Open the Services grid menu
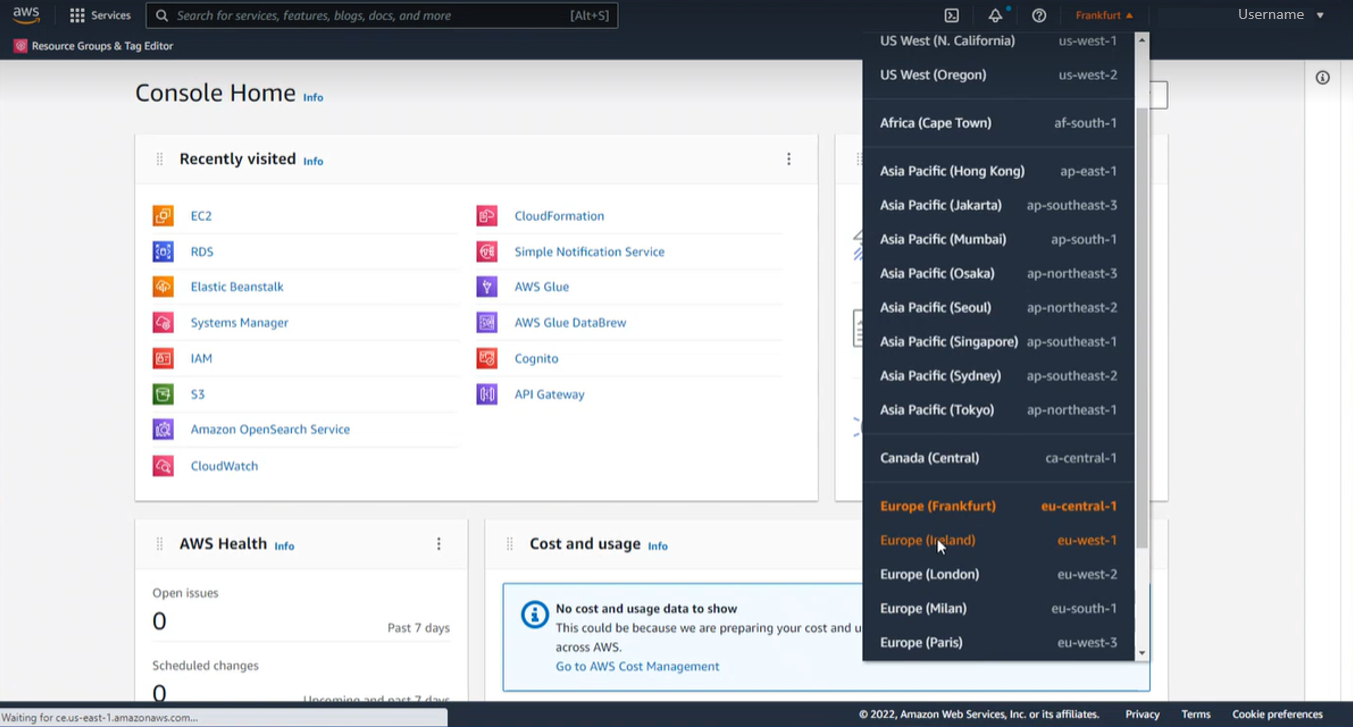This screenshot has height=728, width=1353. tap(100, 16)
